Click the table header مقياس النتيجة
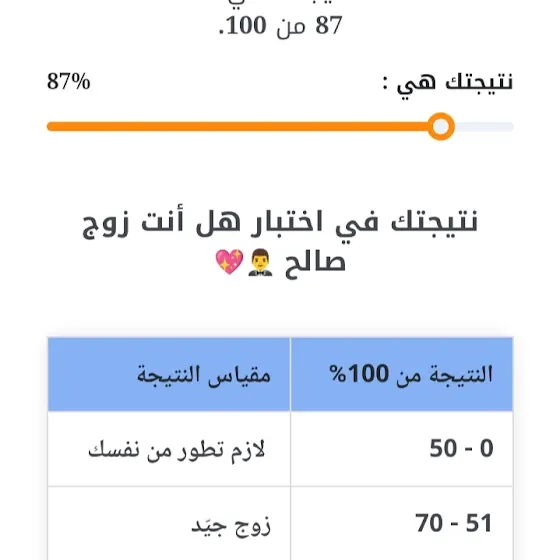Screen dimensions: 560x560 tap(169, 374)
